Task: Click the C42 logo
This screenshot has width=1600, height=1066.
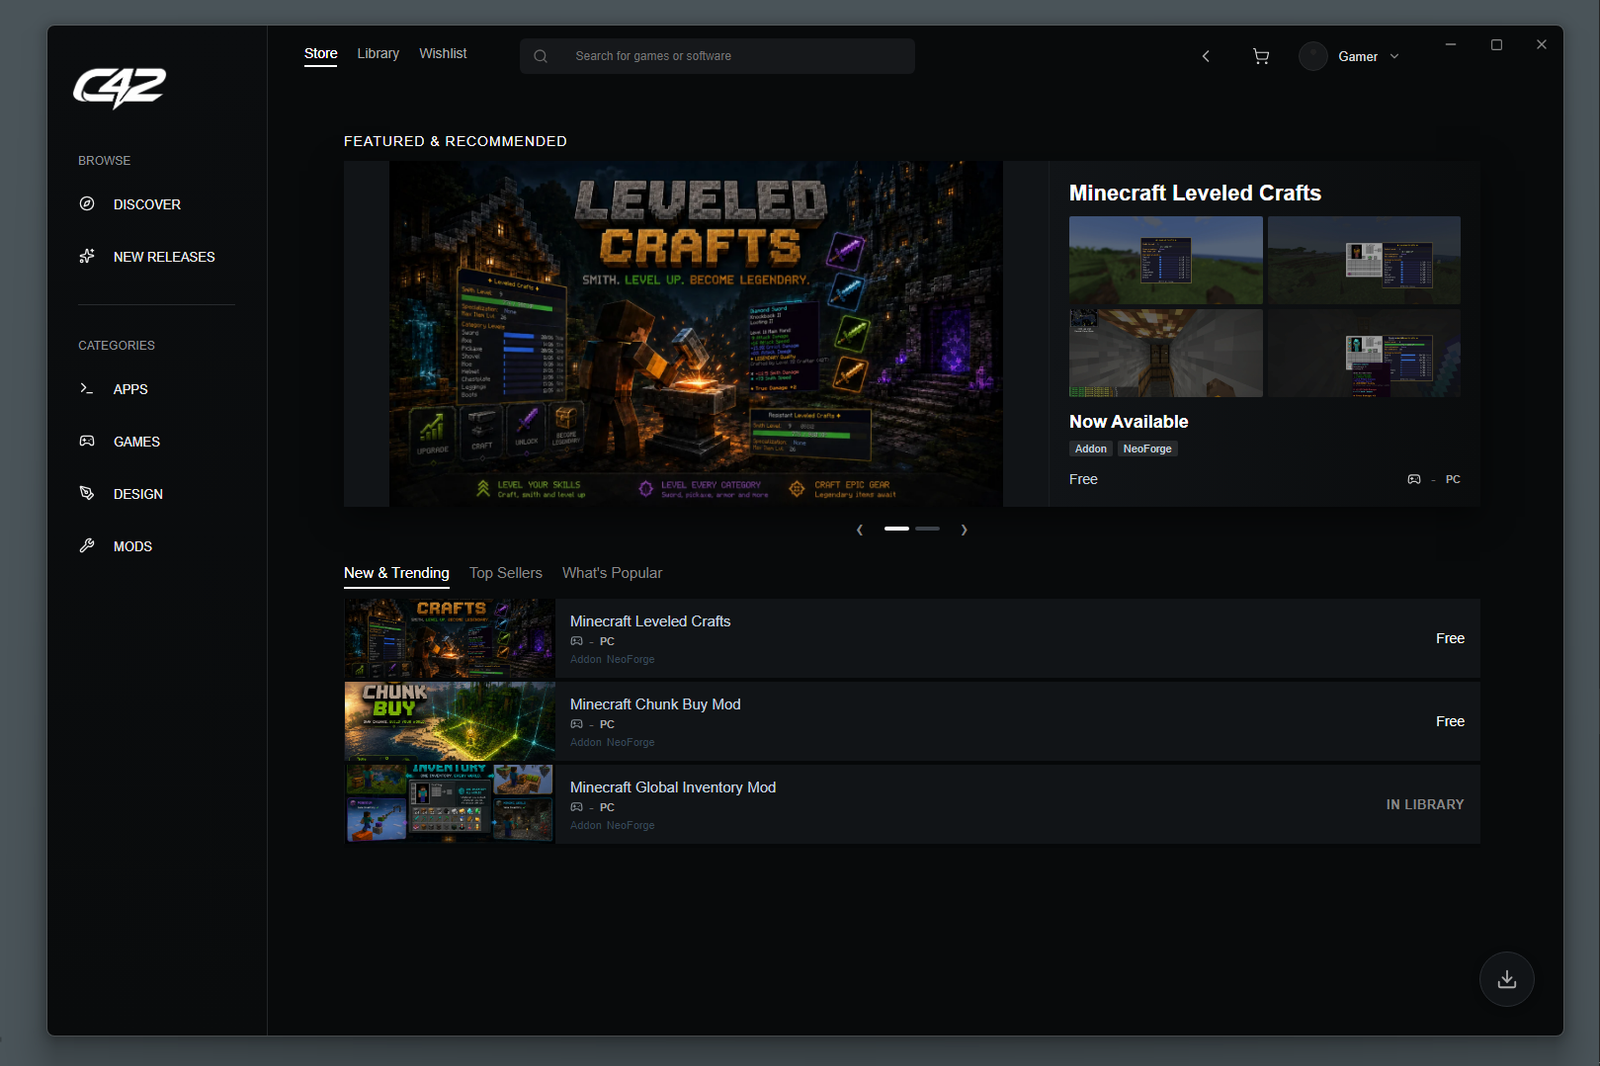Action: [119, 88]
